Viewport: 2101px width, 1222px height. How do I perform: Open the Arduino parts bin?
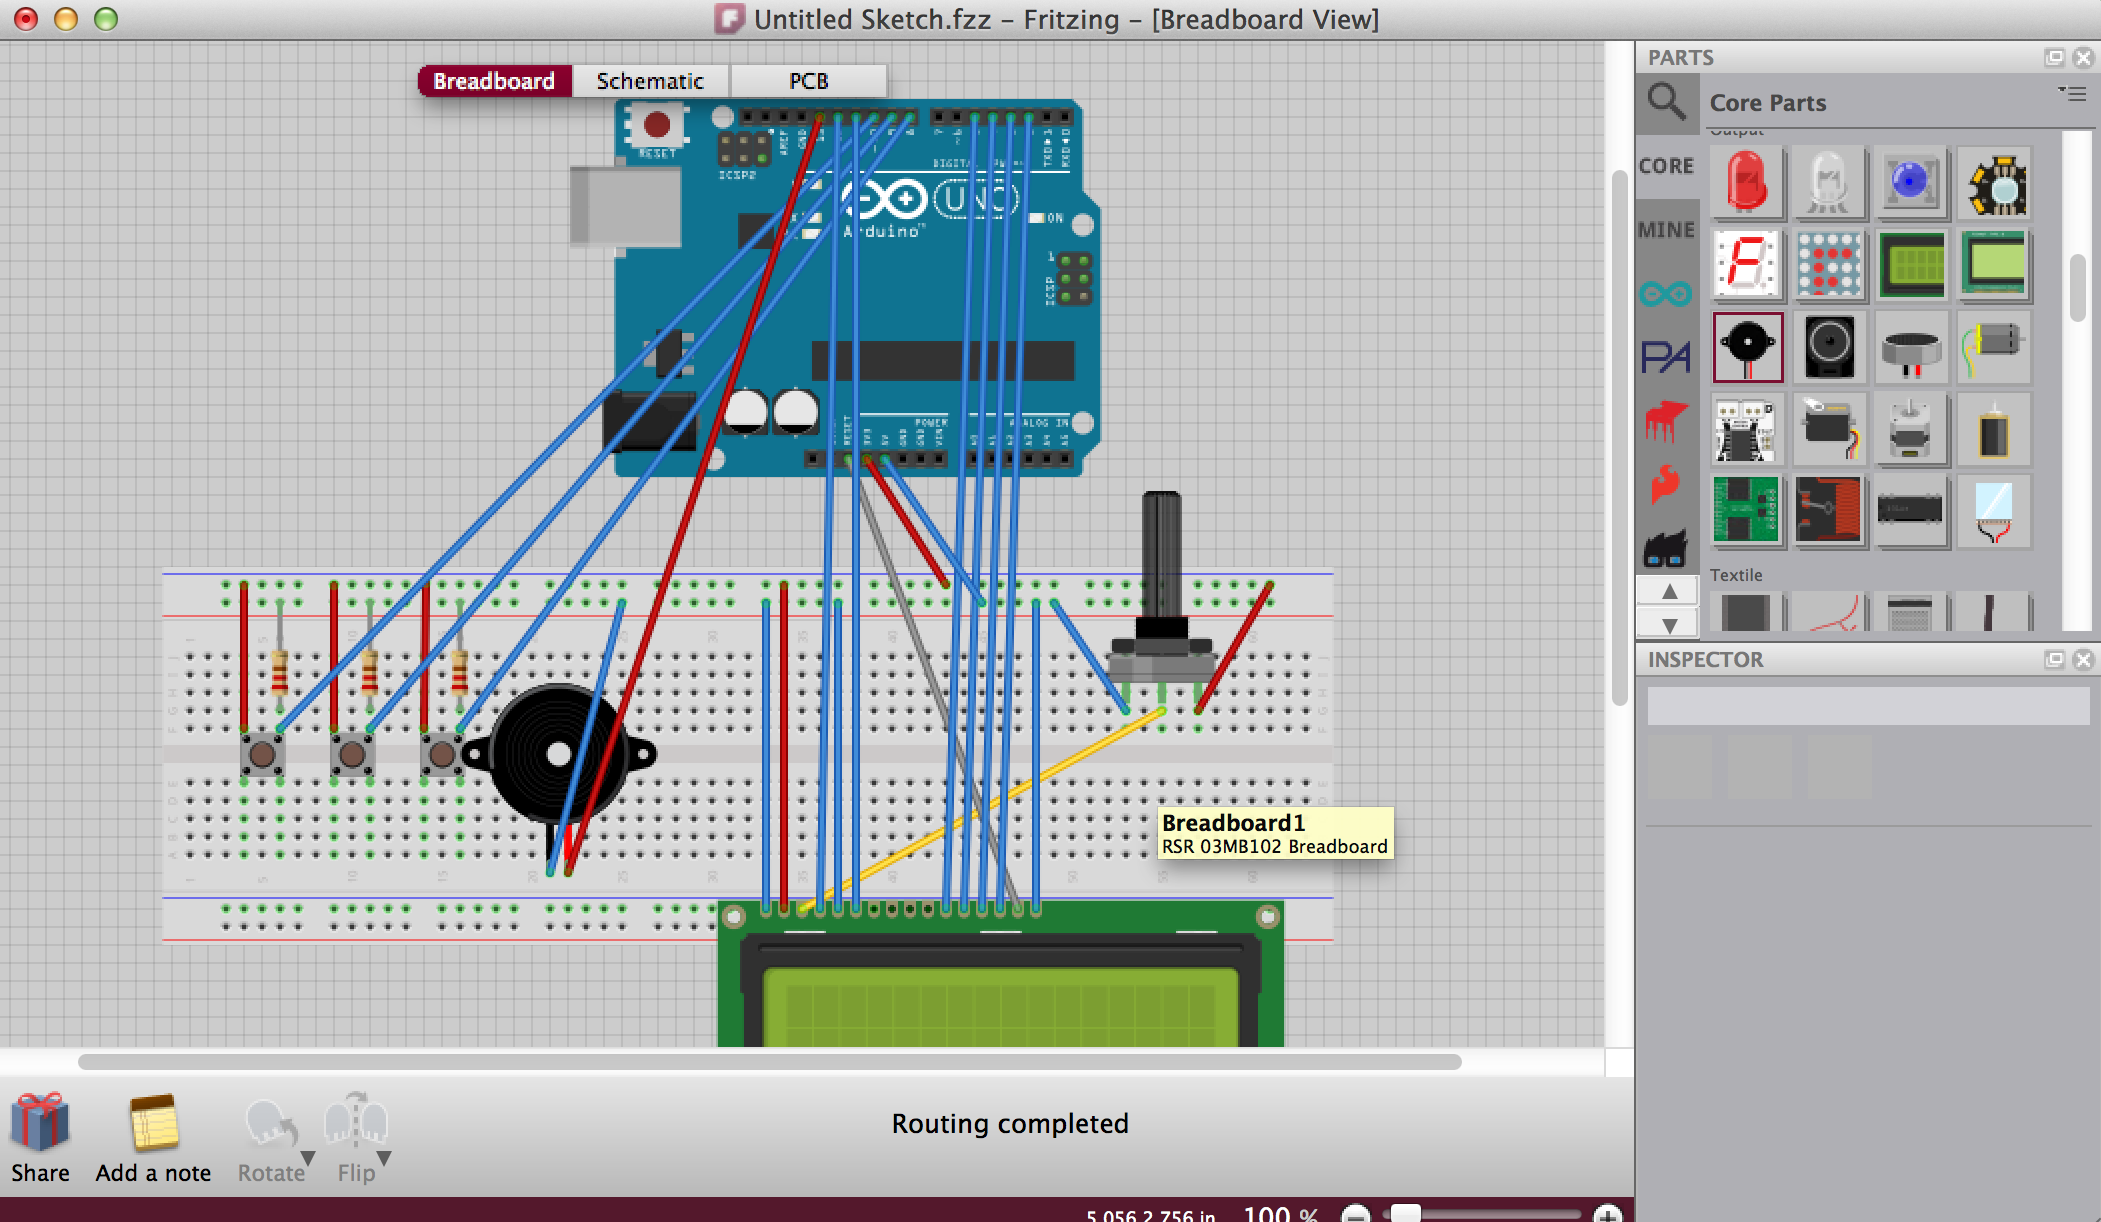coord(1665,294)
